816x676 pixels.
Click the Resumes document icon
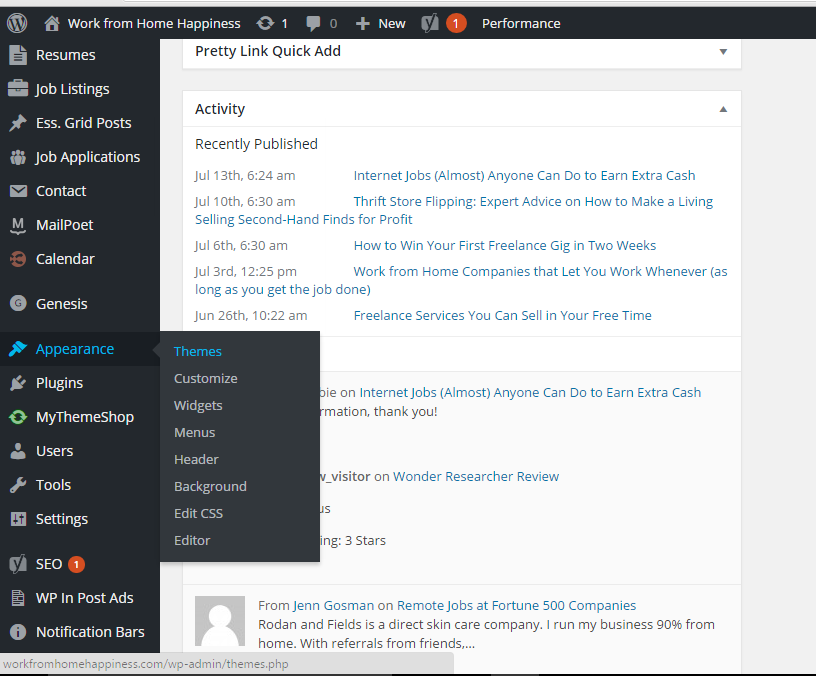coord(18,55)
